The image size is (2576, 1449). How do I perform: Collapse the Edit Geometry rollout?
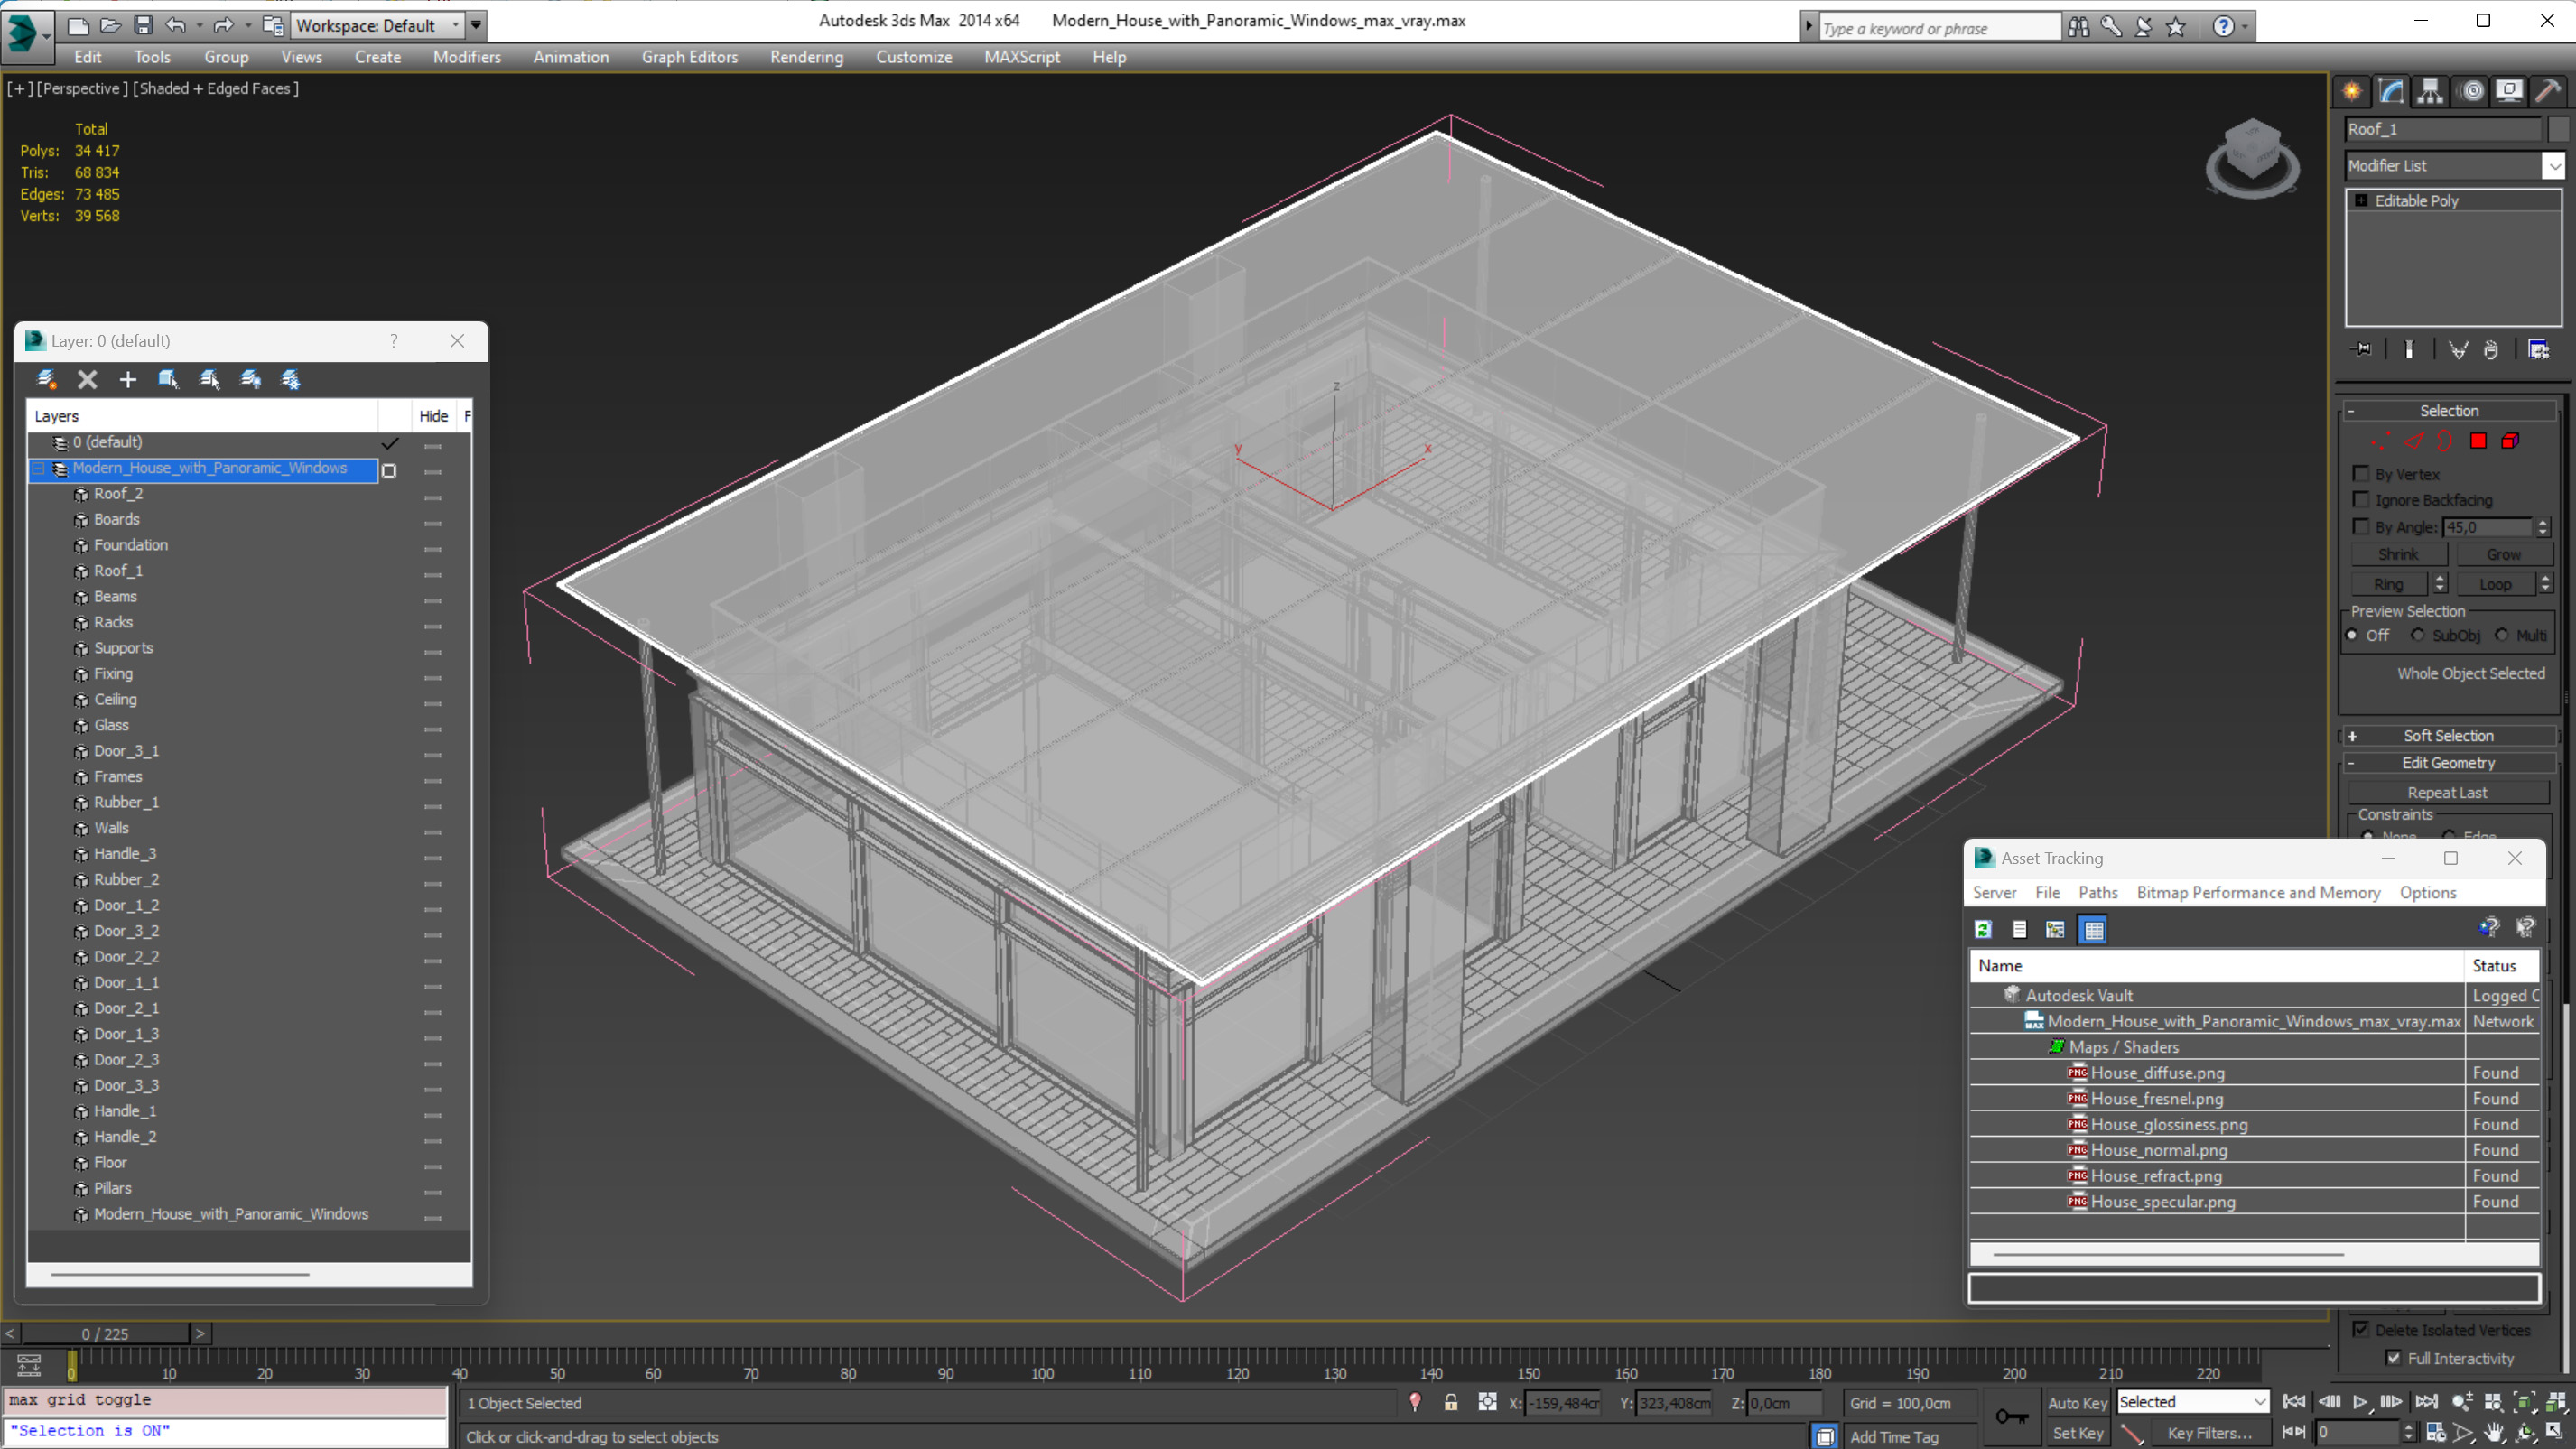coord(2449,763)
